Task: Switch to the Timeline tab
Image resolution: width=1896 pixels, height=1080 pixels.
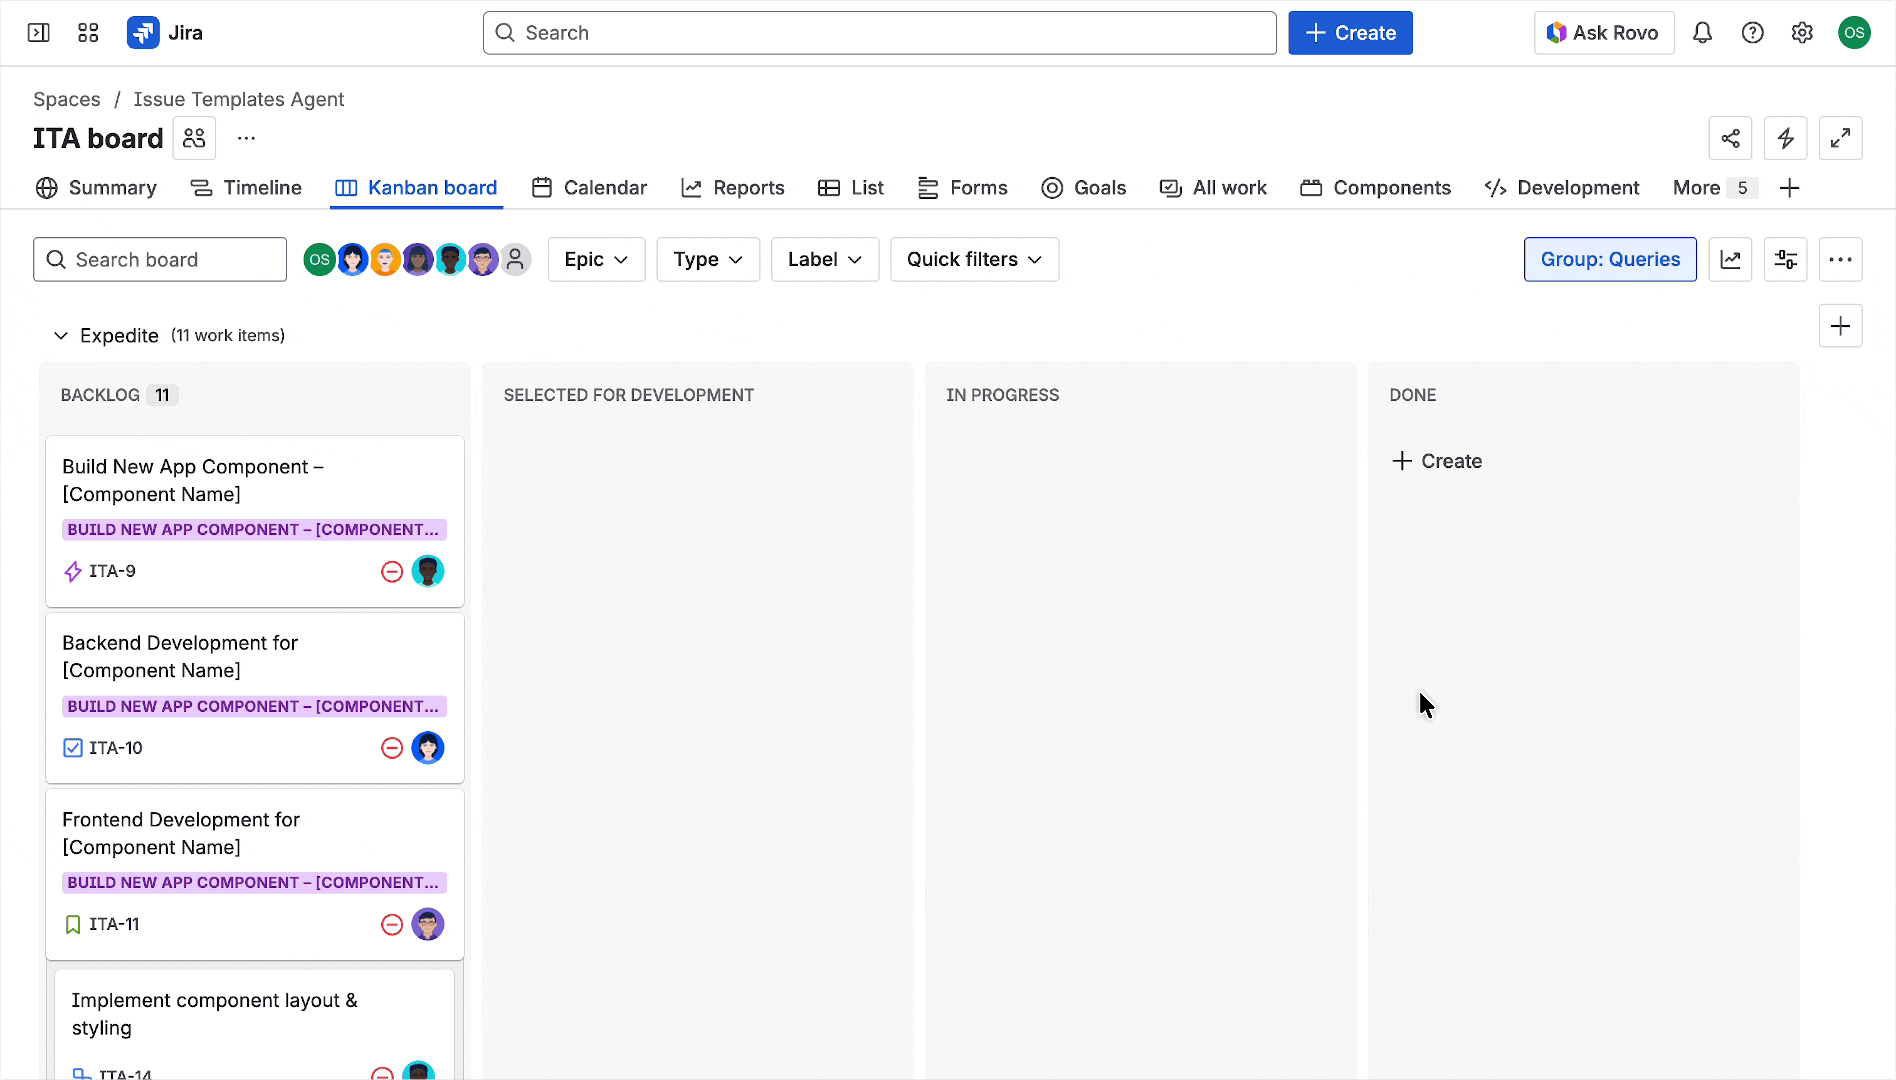Action: [246, 188]
